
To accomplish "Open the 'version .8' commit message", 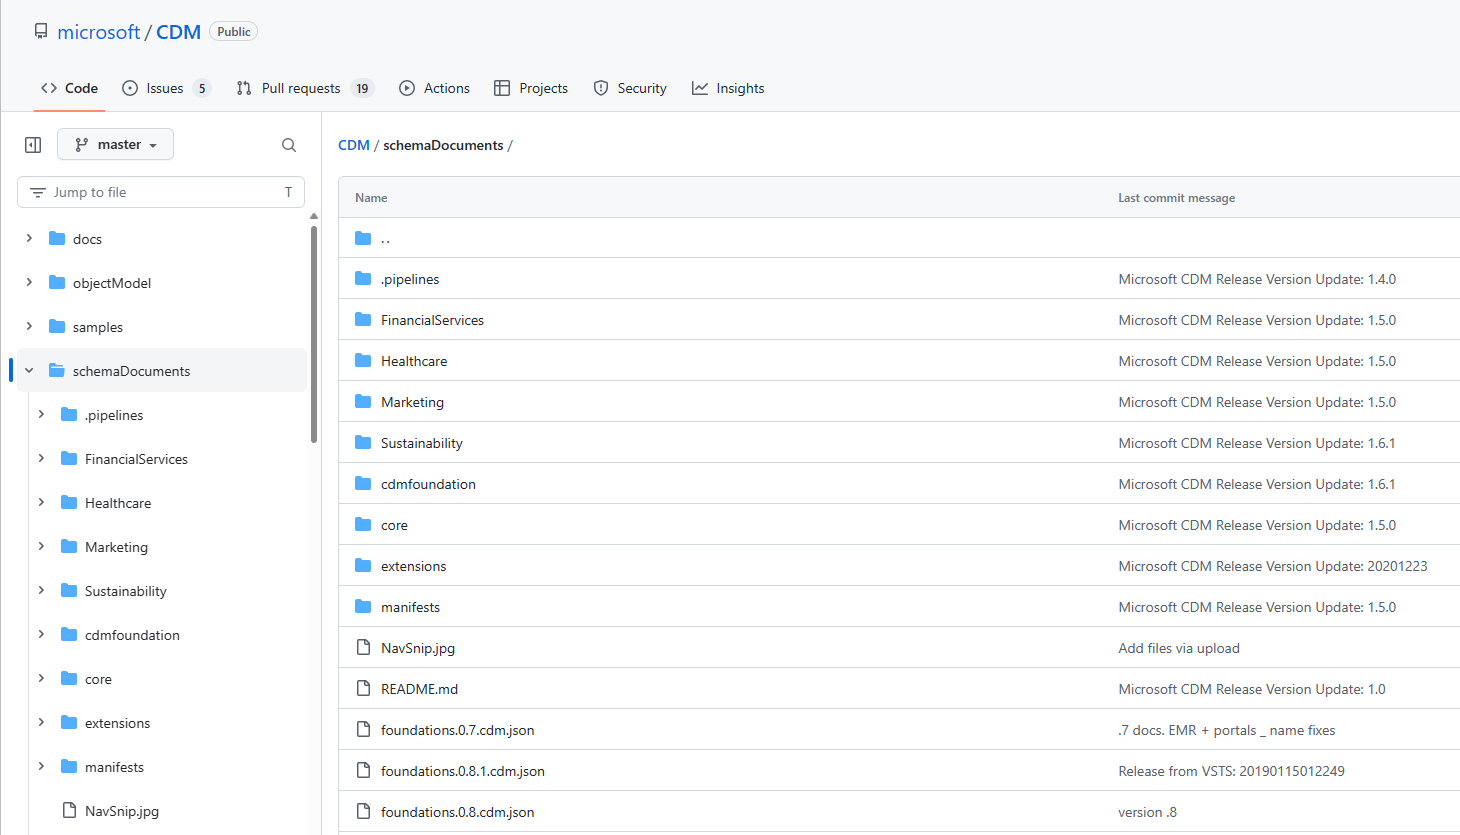I will (x=1147, y=812).
